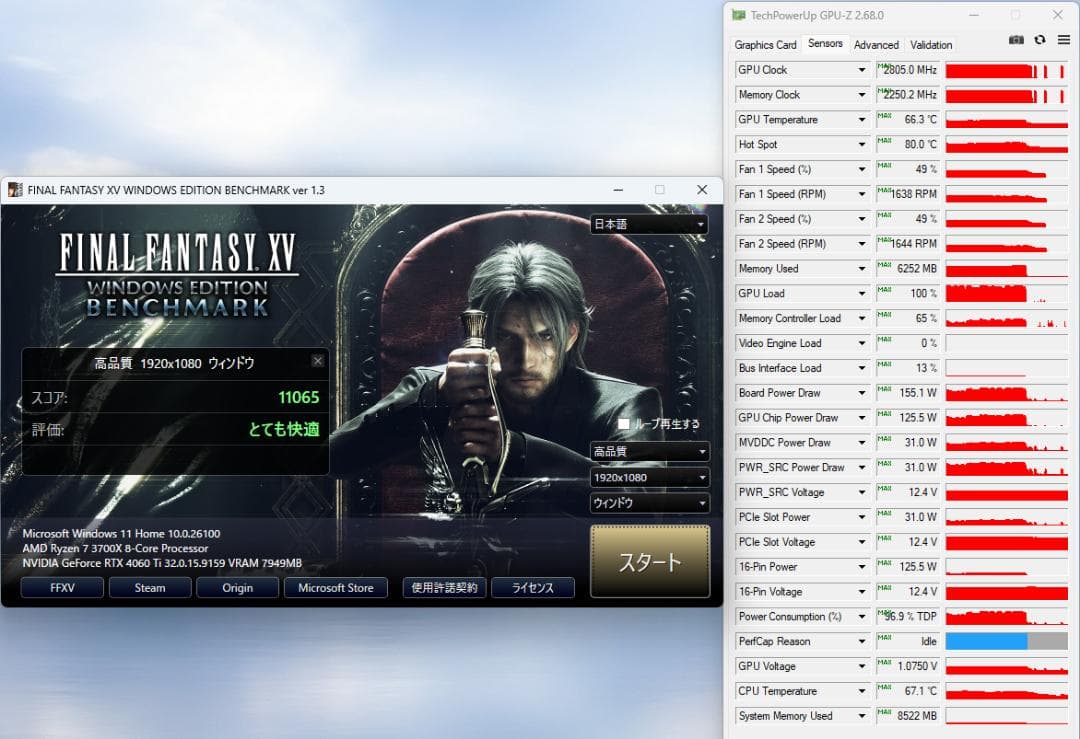
Task: Click the GPU-Z title bar app icon
Action: point(738,15)
